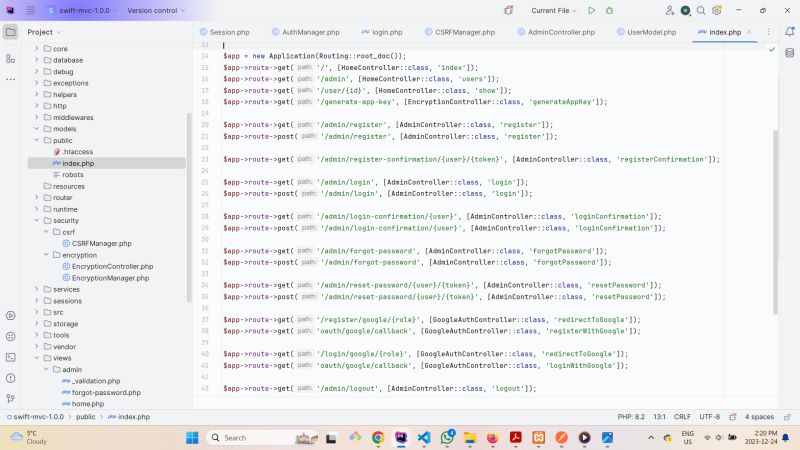Image resolution: width=800 pixels, height=450 pixels.
Task: Open the Terminal tool window
Action: 10,356
